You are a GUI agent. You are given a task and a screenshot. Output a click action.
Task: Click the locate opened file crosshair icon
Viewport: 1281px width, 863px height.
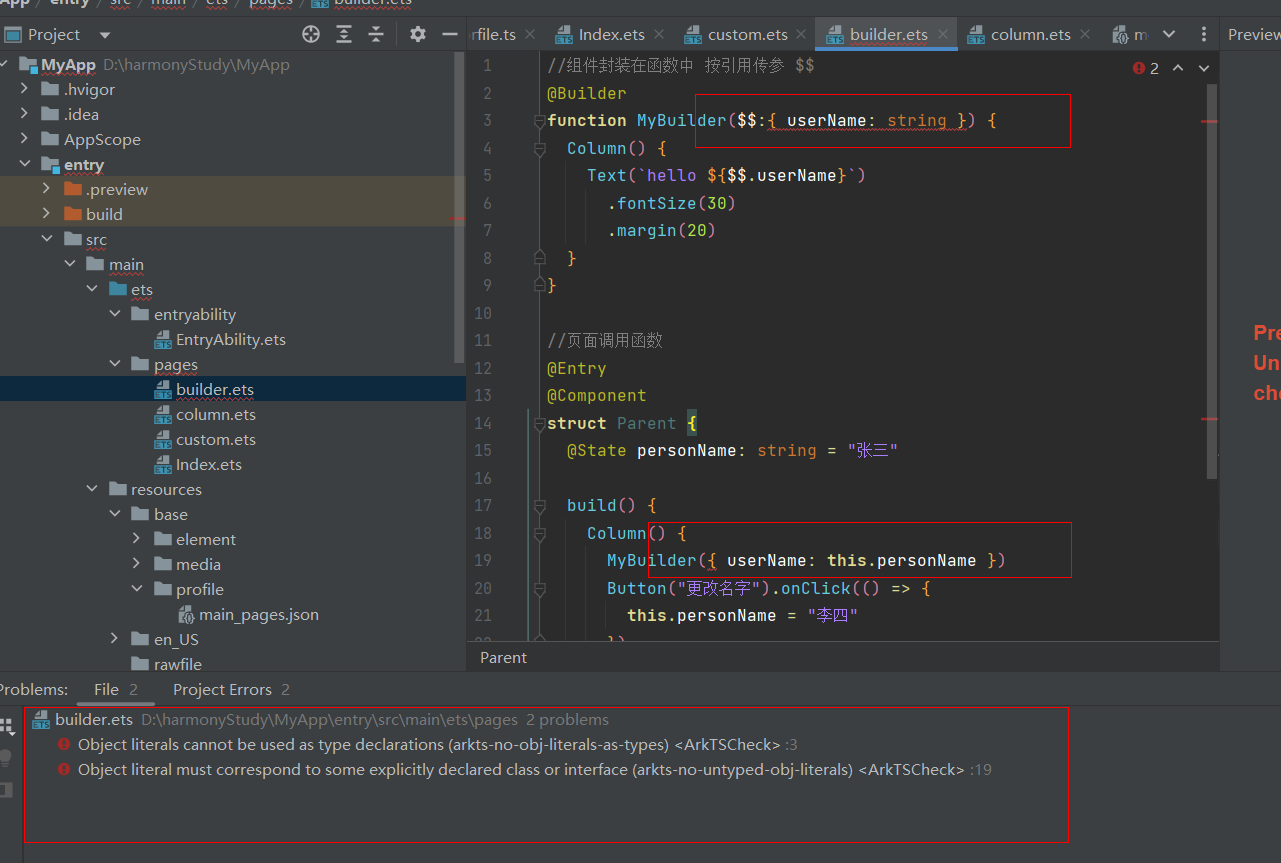(311, 34)
